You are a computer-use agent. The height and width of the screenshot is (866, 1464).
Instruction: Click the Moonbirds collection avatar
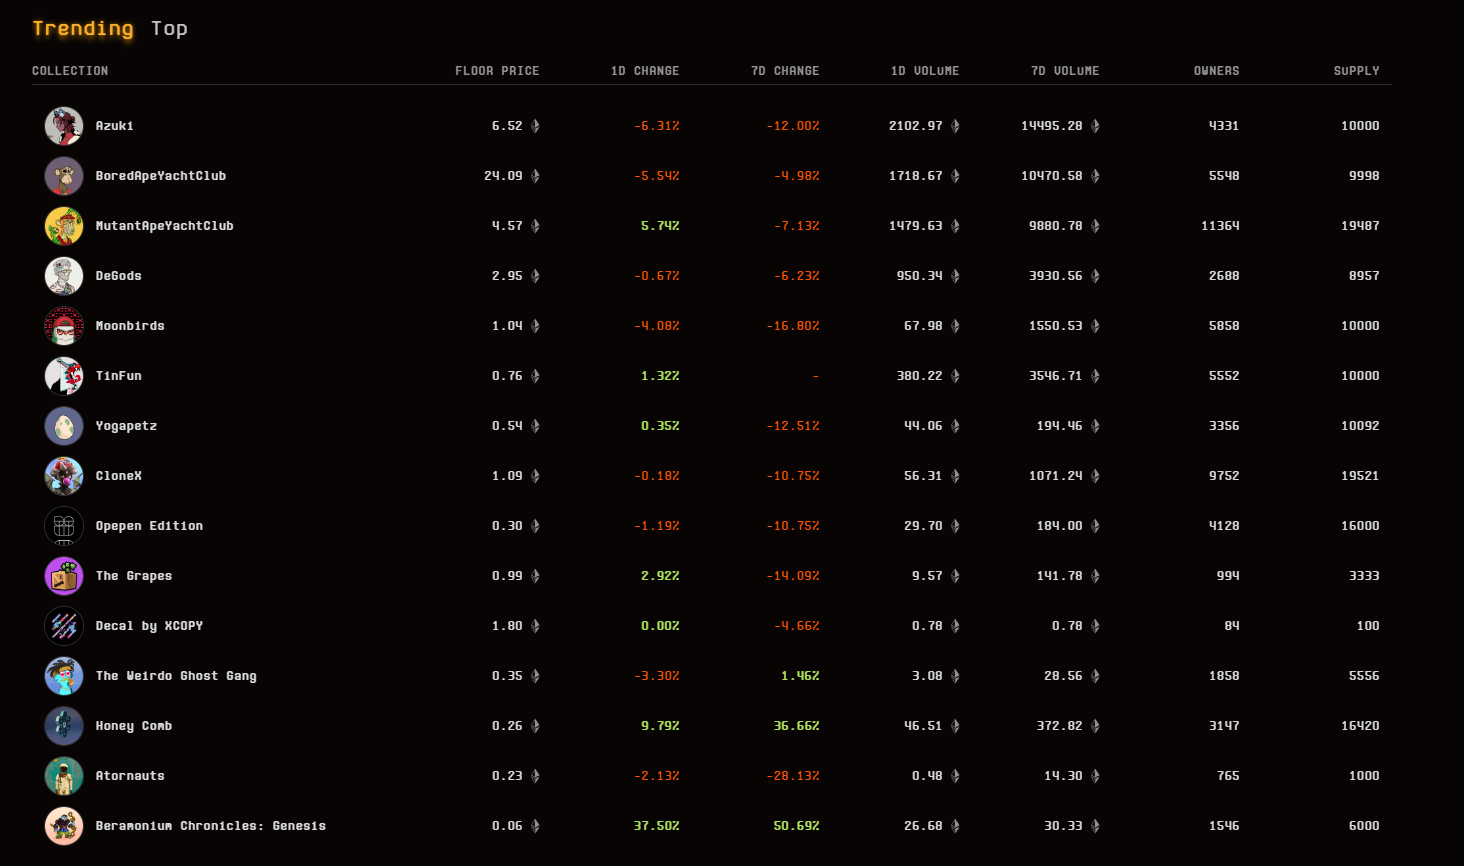point(64,326)
